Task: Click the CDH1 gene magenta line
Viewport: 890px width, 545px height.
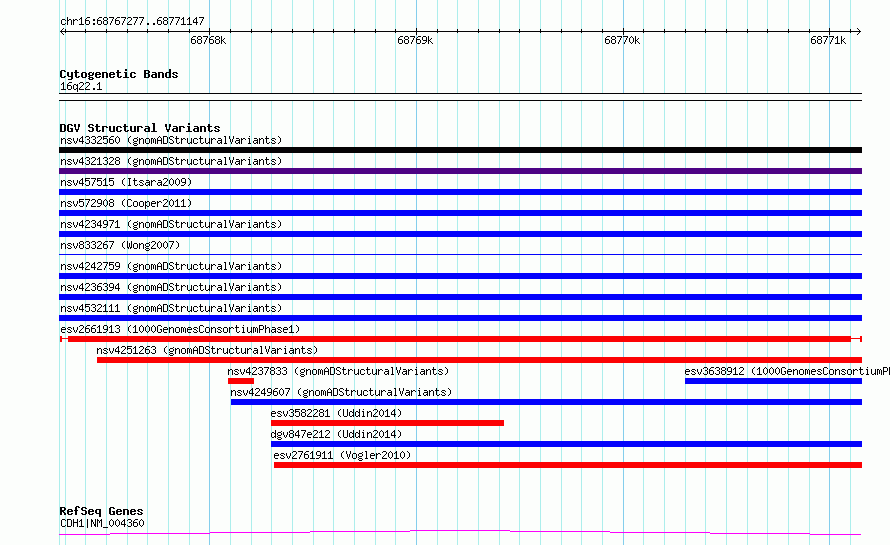Action: (460, 533)
